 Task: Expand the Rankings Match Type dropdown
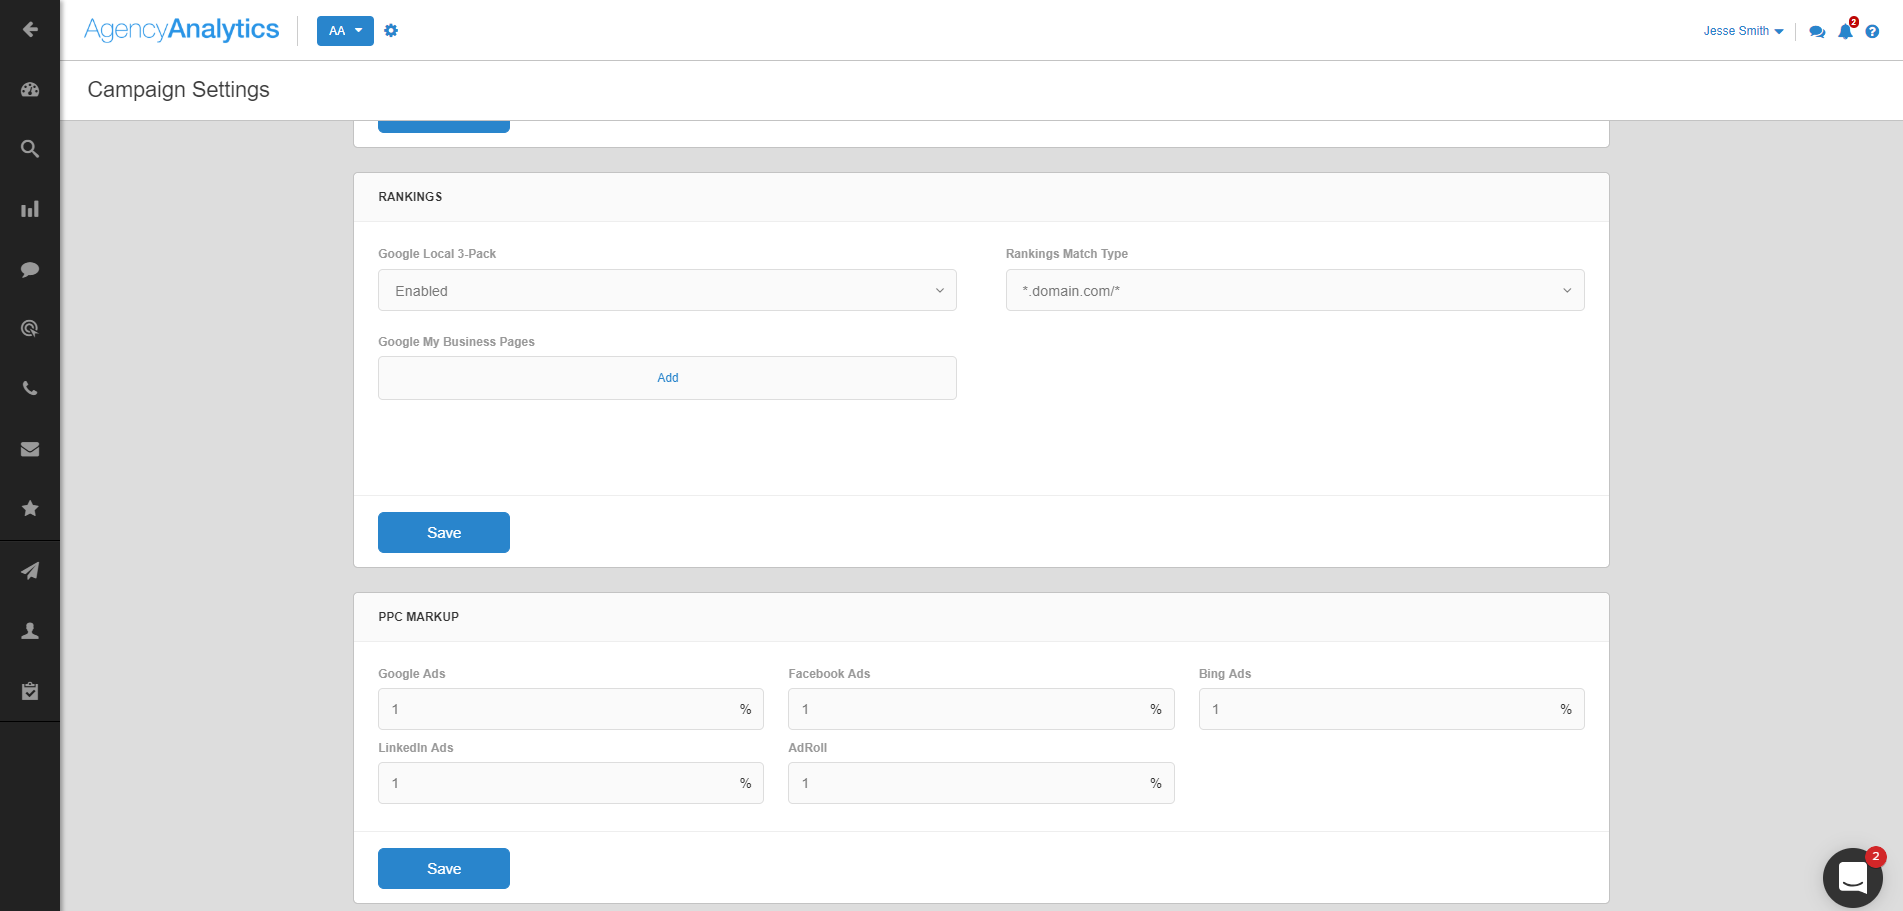click(x=1295, y=290)
